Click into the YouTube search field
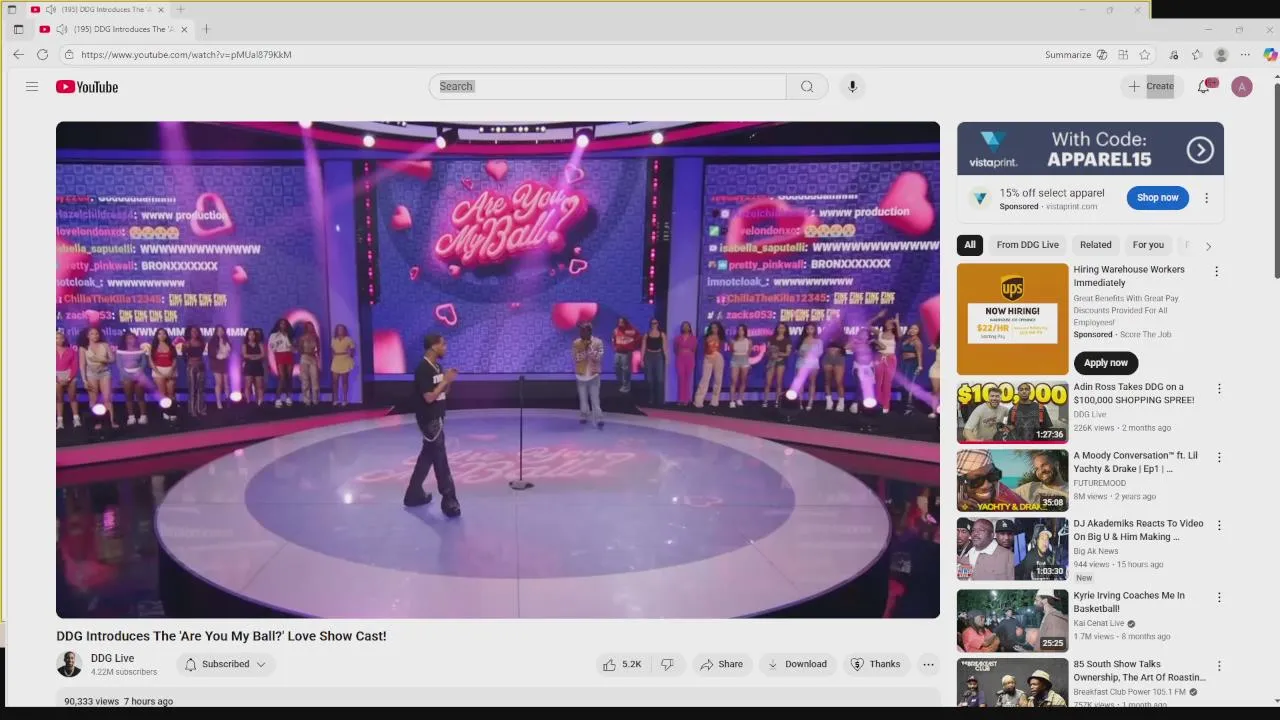The image size is (1280, 720). [608, 87]
